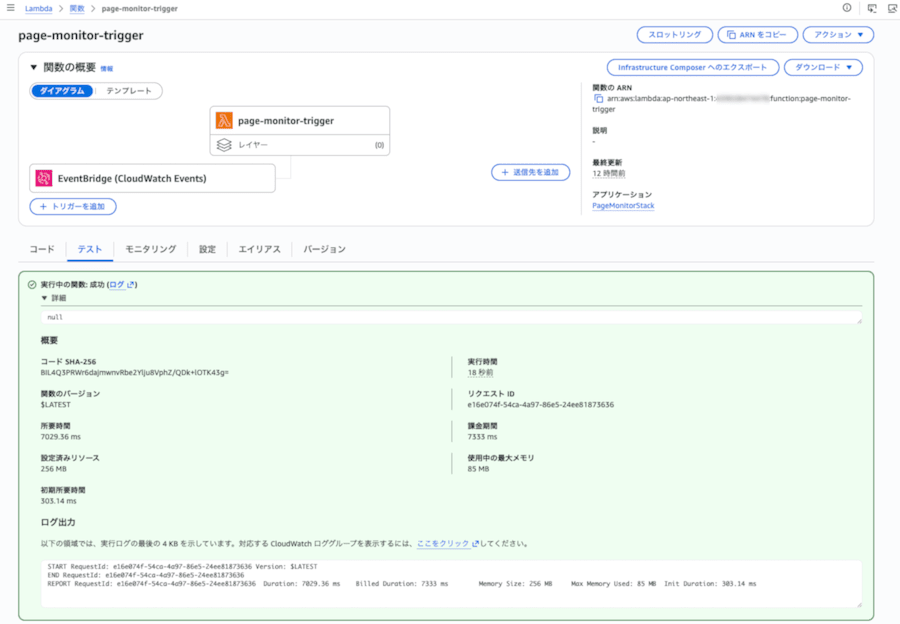Viewport: 900px width, 624px height.
Task: Select the テスト tab
Action: (x=90, y=249)
